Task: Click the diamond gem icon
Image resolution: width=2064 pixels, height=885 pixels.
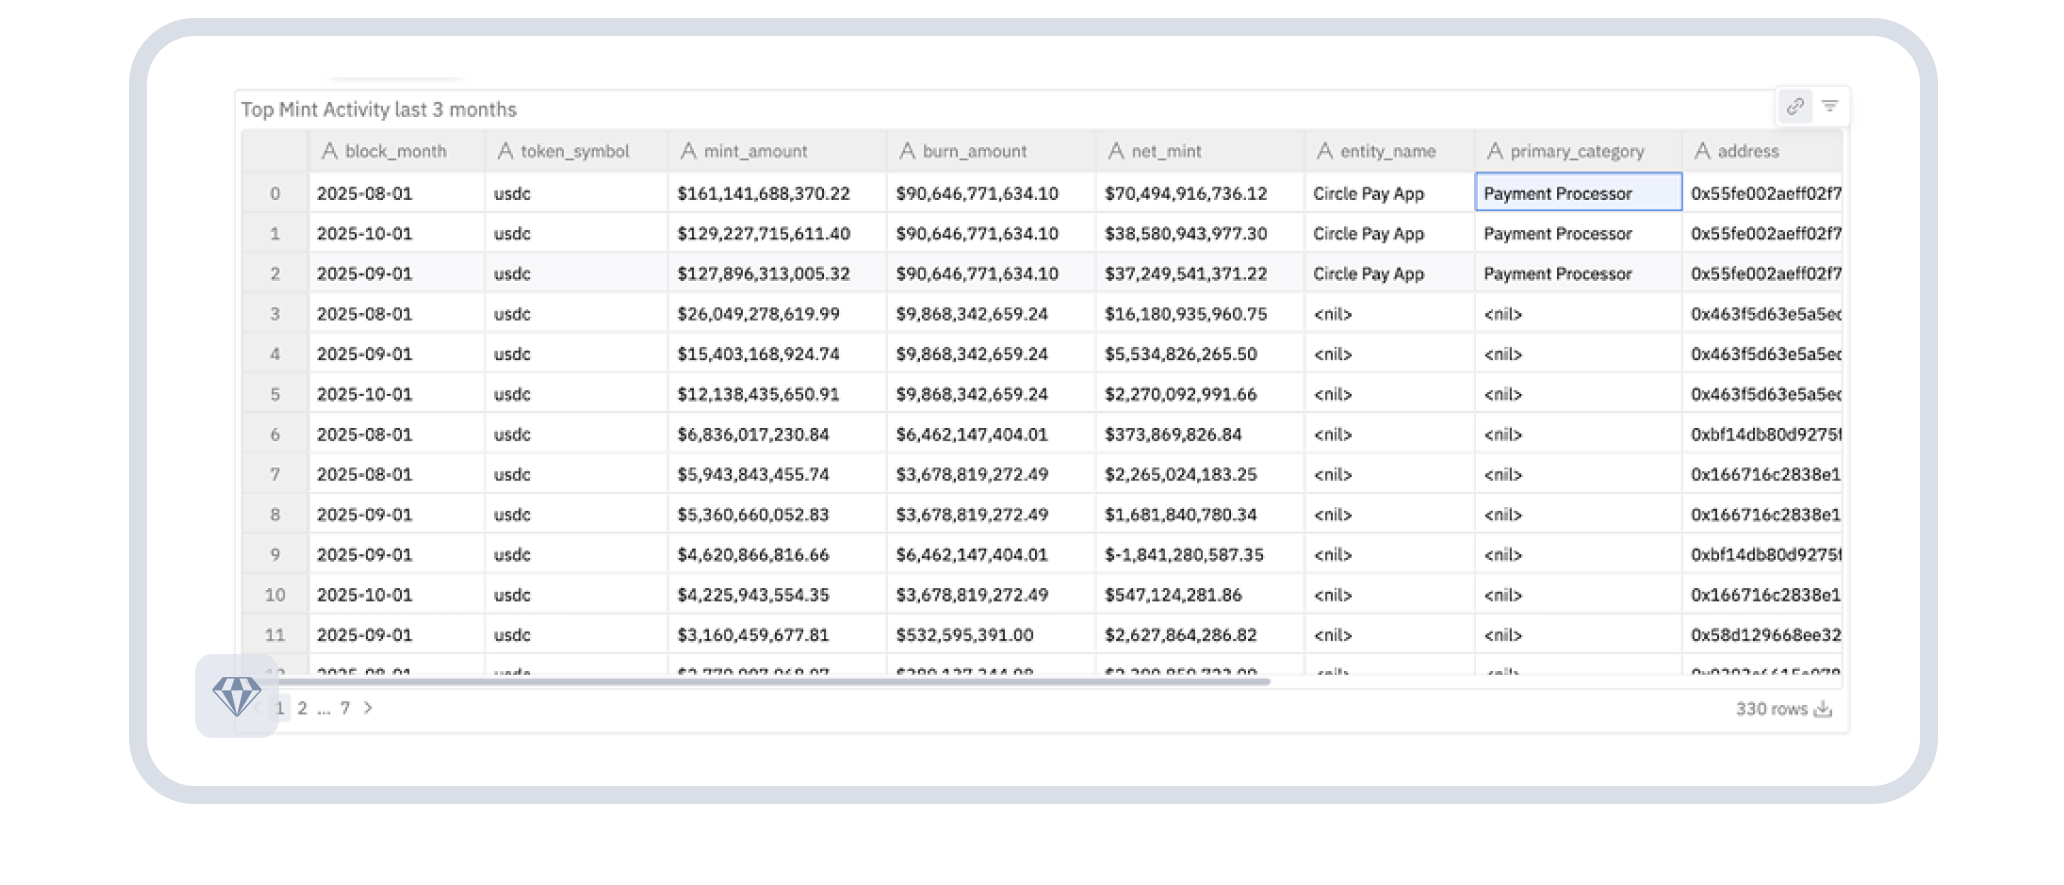Action: (237, 696)
